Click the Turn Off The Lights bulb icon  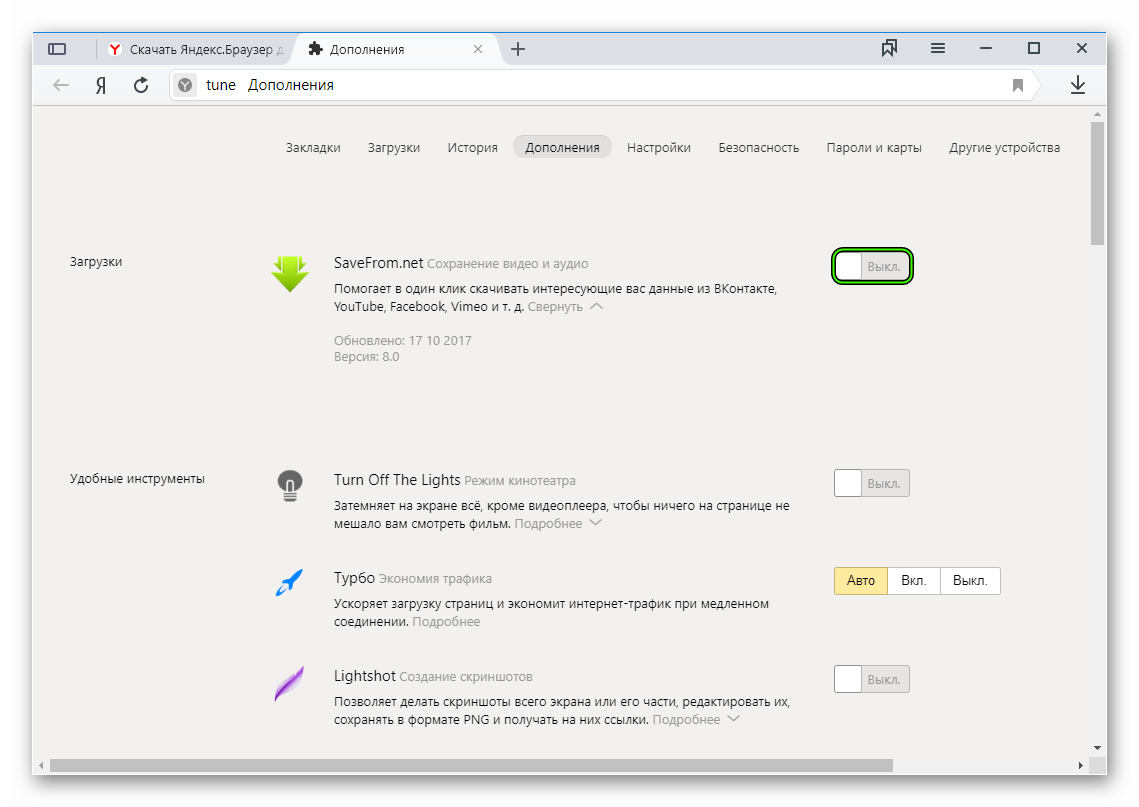point(290,485)
